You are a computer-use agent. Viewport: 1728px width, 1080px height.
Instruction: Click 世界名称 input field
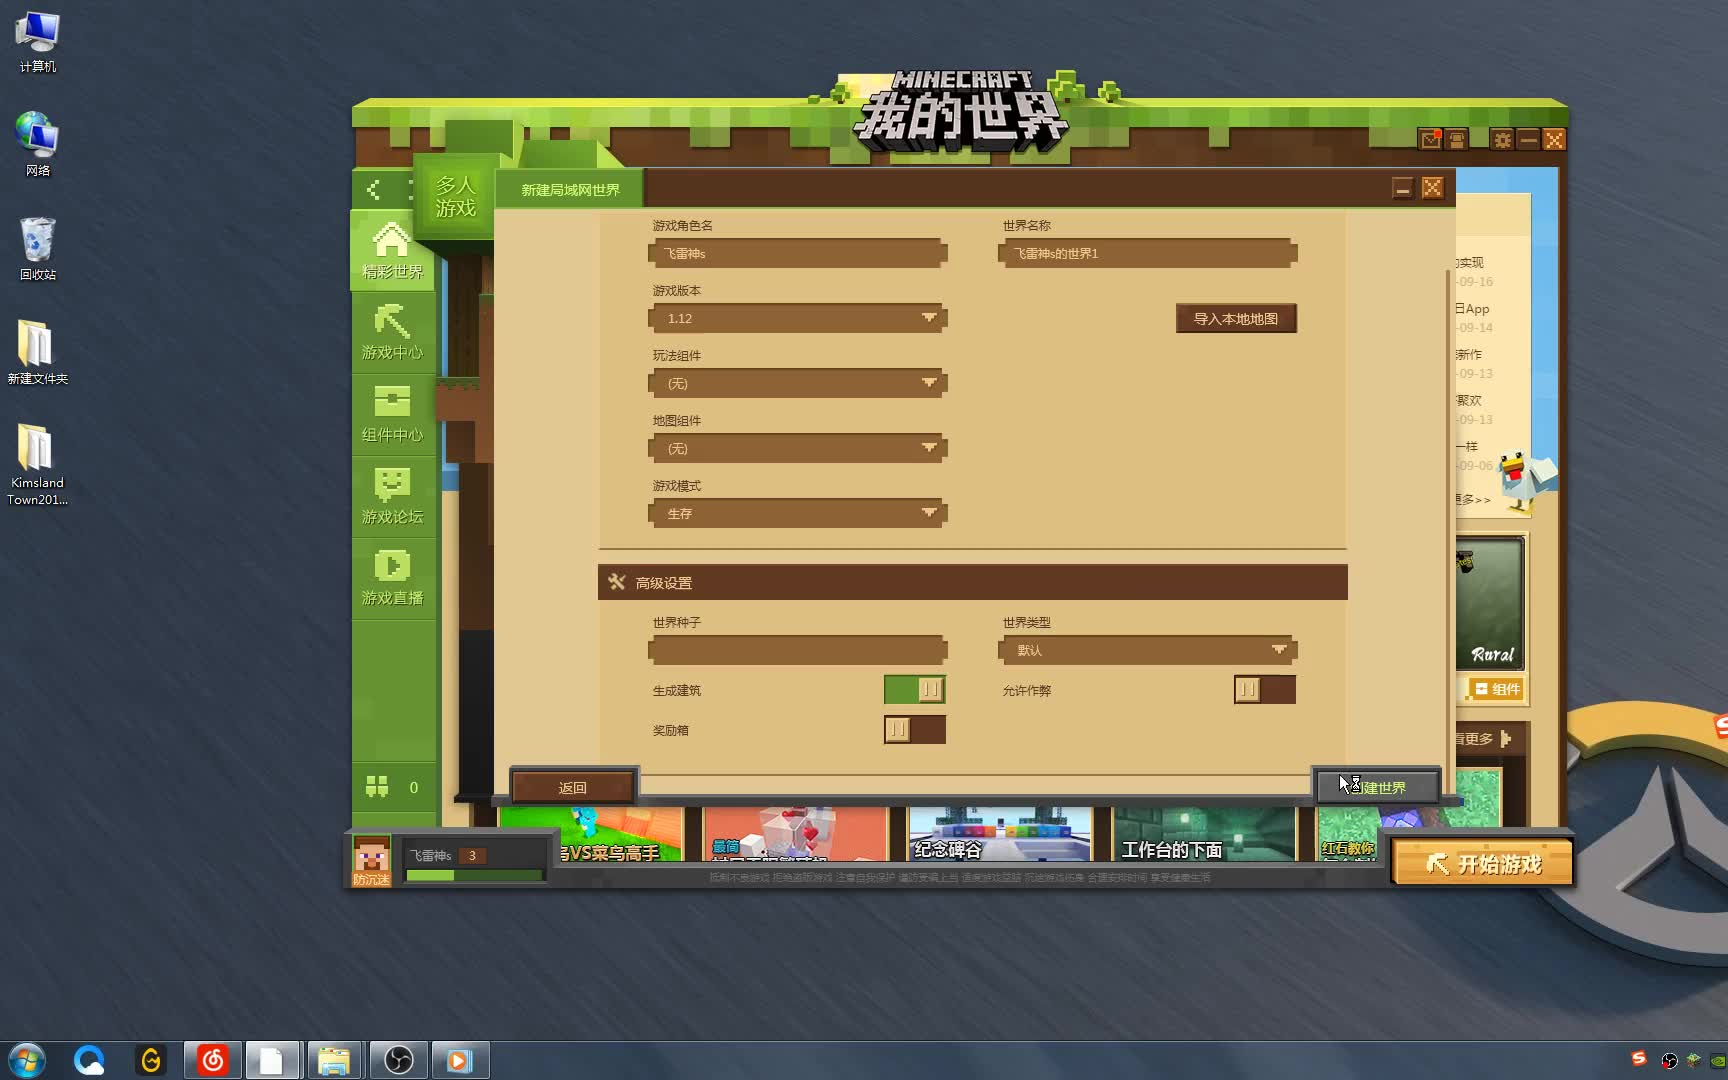pos(1148,253)
